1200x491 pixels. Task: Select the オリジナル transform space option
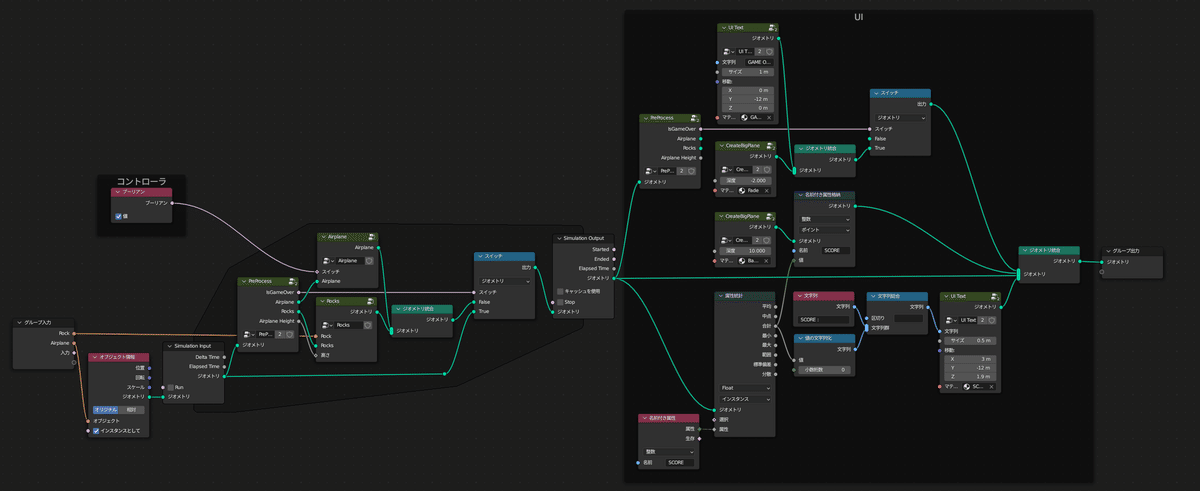106,409
